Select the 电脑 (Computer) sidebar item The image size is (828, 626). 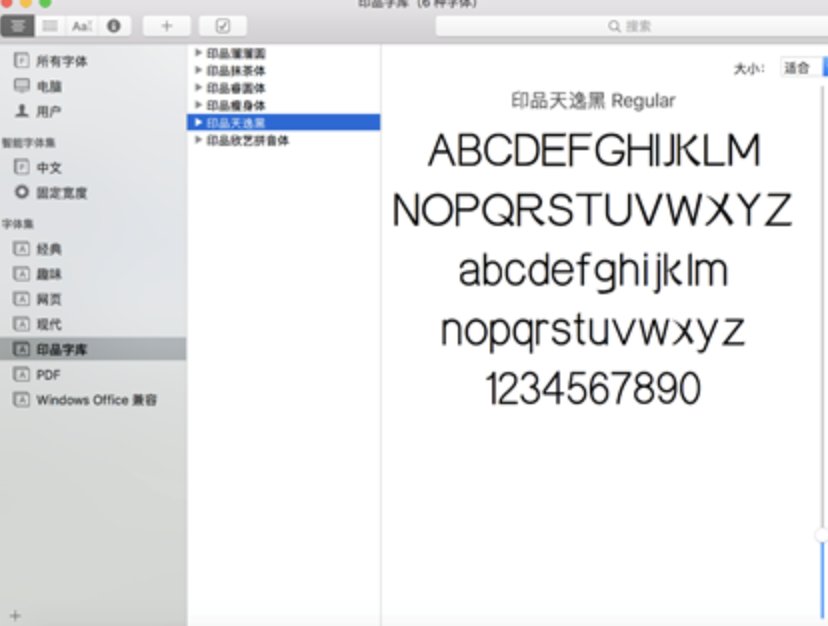[x=48, y=87]
